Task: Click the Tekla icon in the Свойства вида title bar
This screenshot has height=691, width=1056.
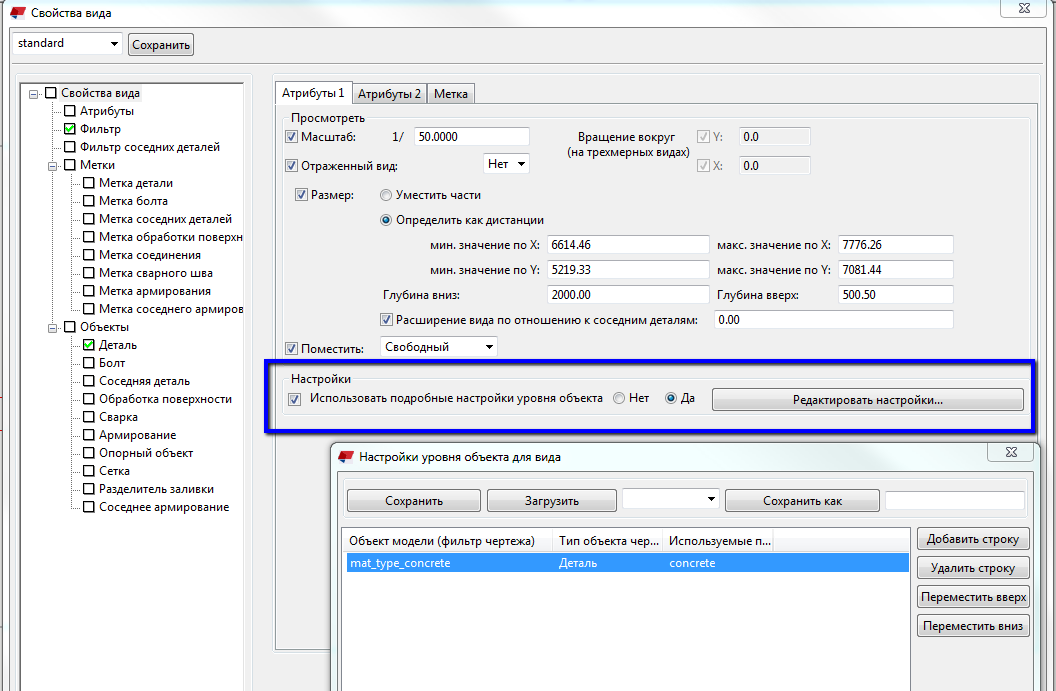Action: click(x=17, y=13)
